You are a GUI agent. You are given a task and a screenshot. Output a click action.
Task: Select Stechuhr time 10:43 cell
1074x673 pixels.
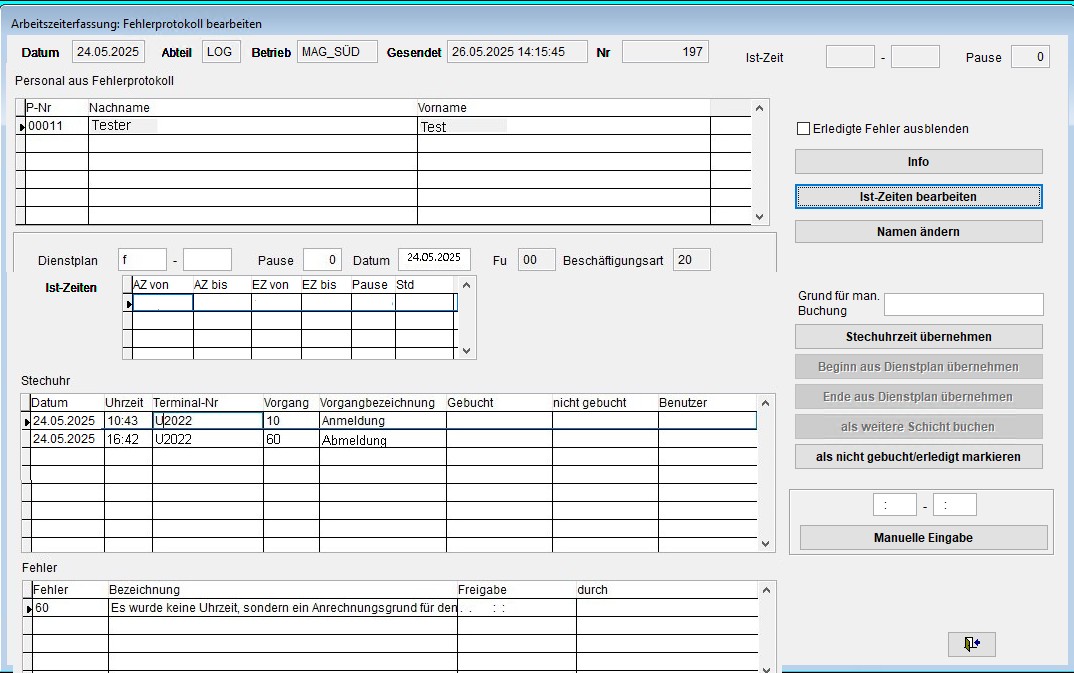point(128,420)
